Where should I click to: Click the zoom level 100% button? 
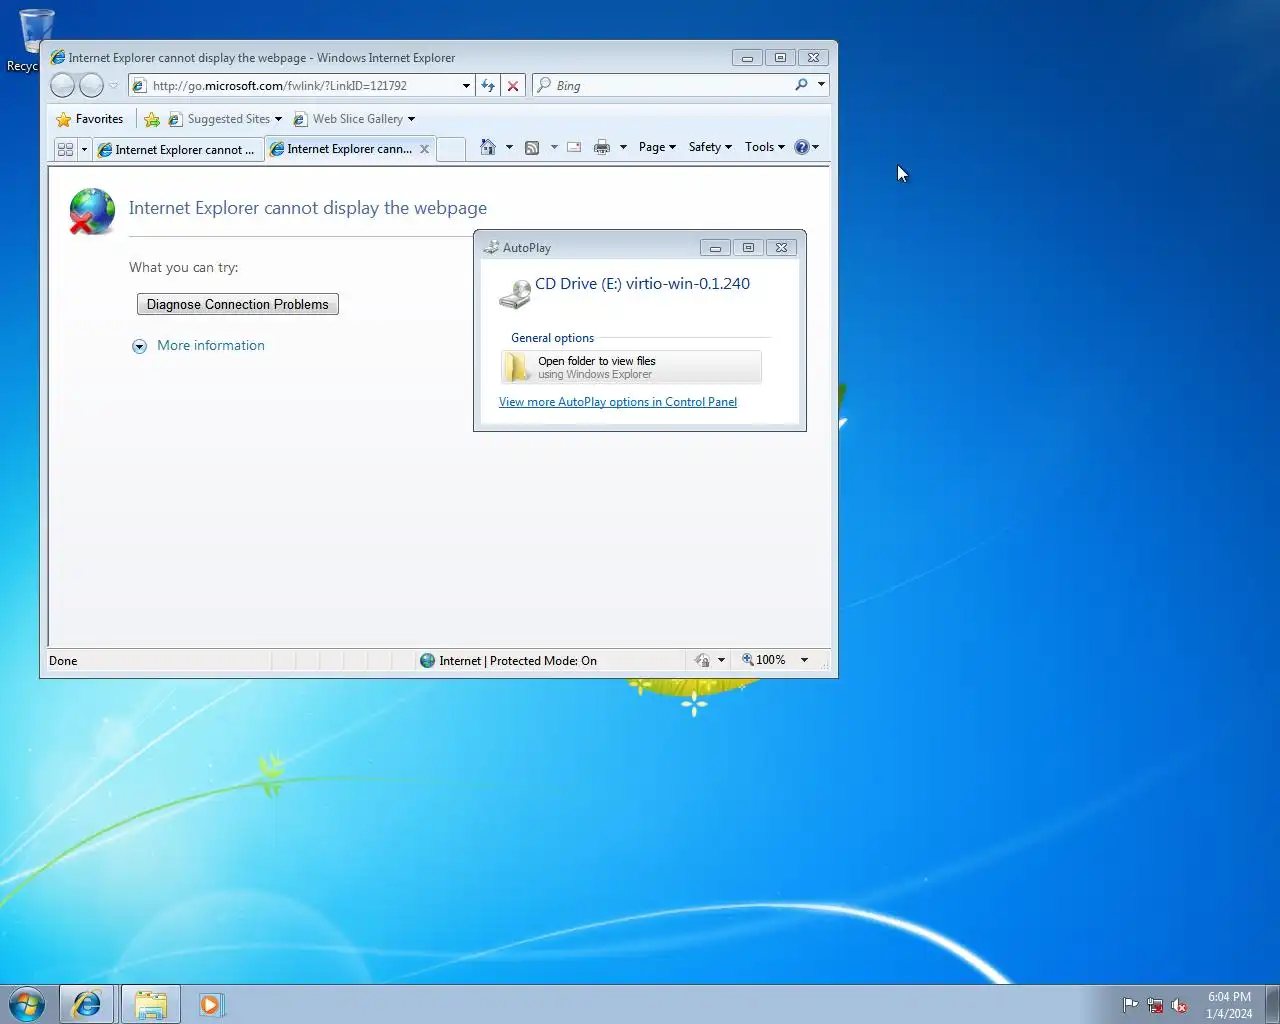(x=764, y=660)
